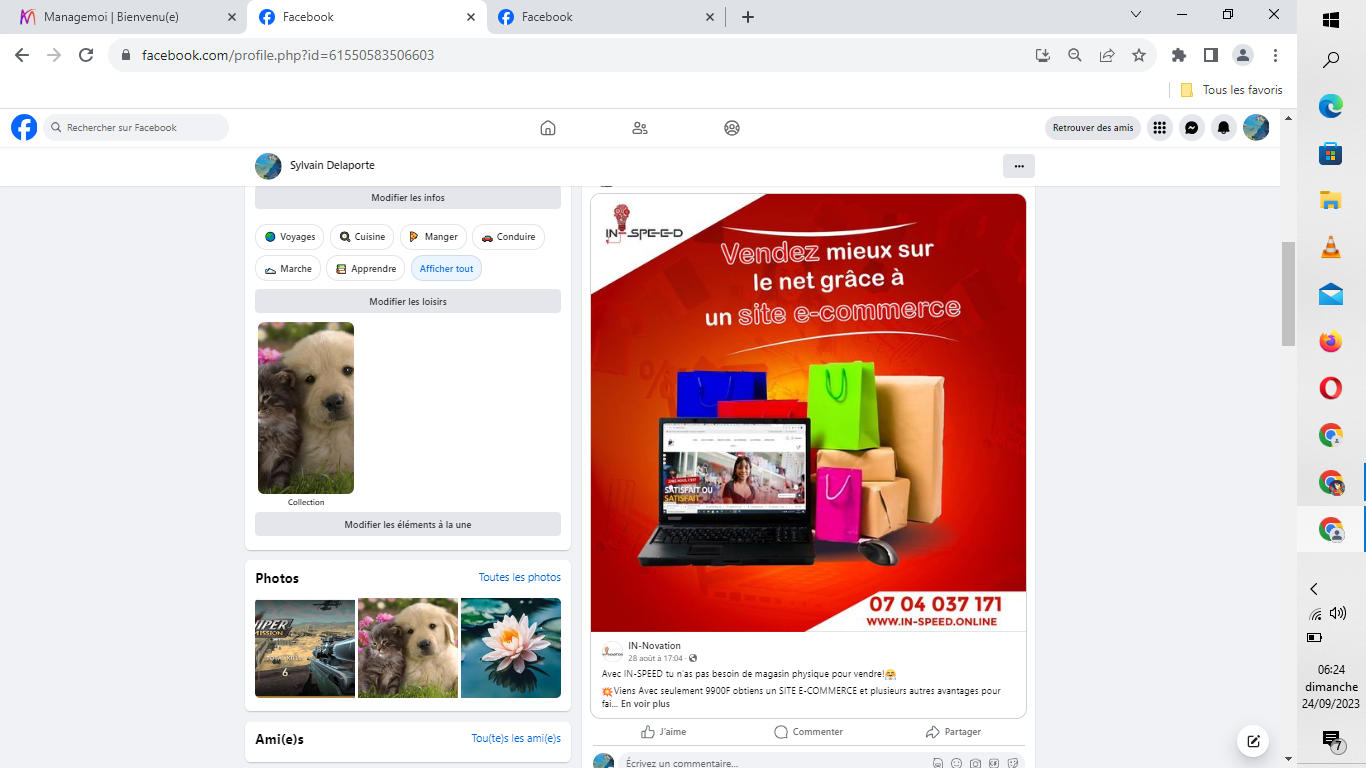Go to Facebook home icon
The width and height of the screenshot is (1366, 768).
pos(547,128)
